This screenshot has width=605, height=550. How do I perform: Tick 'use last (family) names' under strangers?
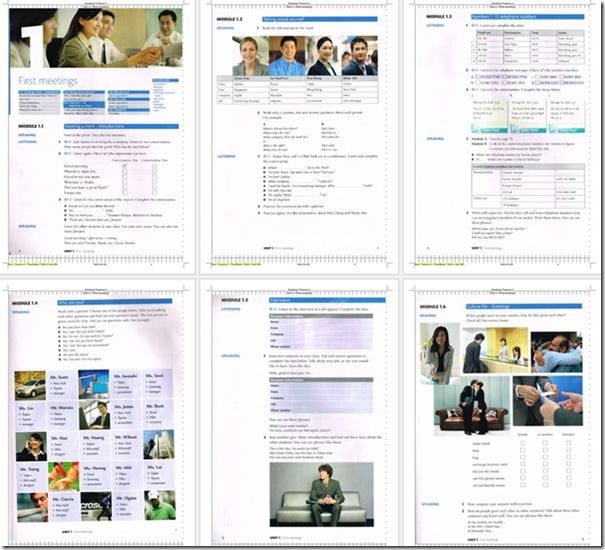click(568, 485)
